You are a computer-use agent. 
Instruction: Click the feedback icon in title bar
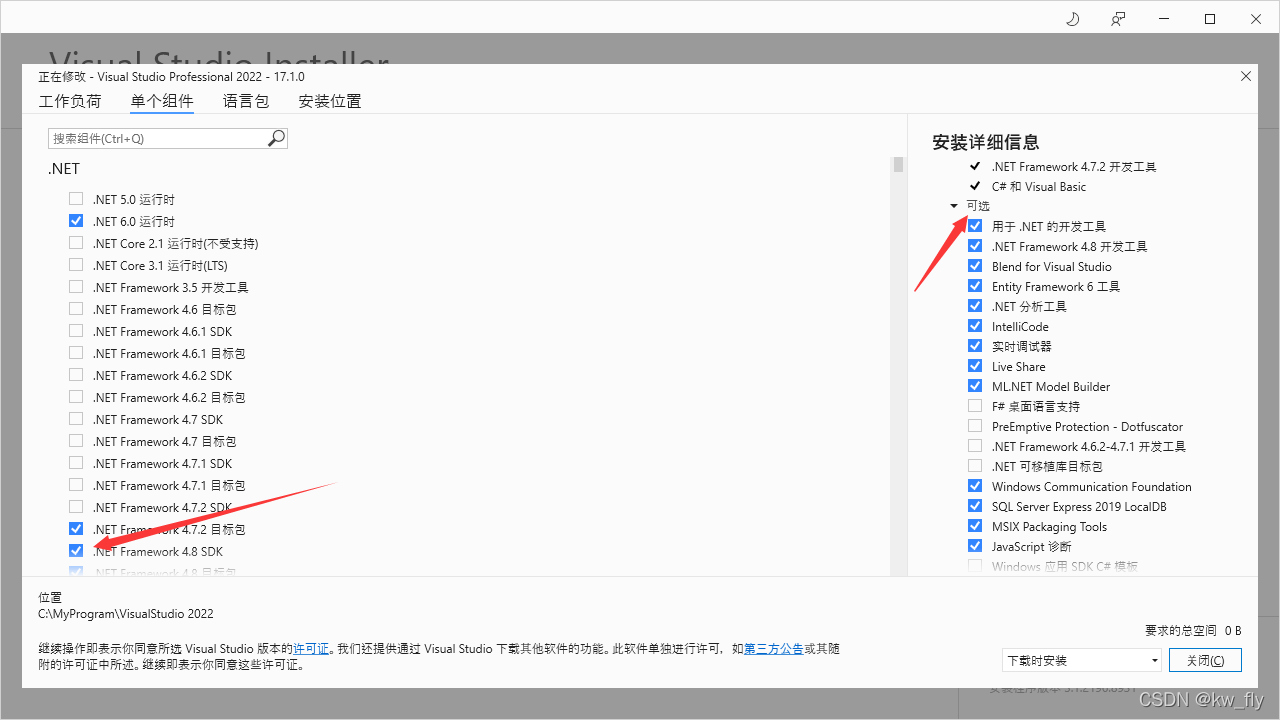[1118, 19]
